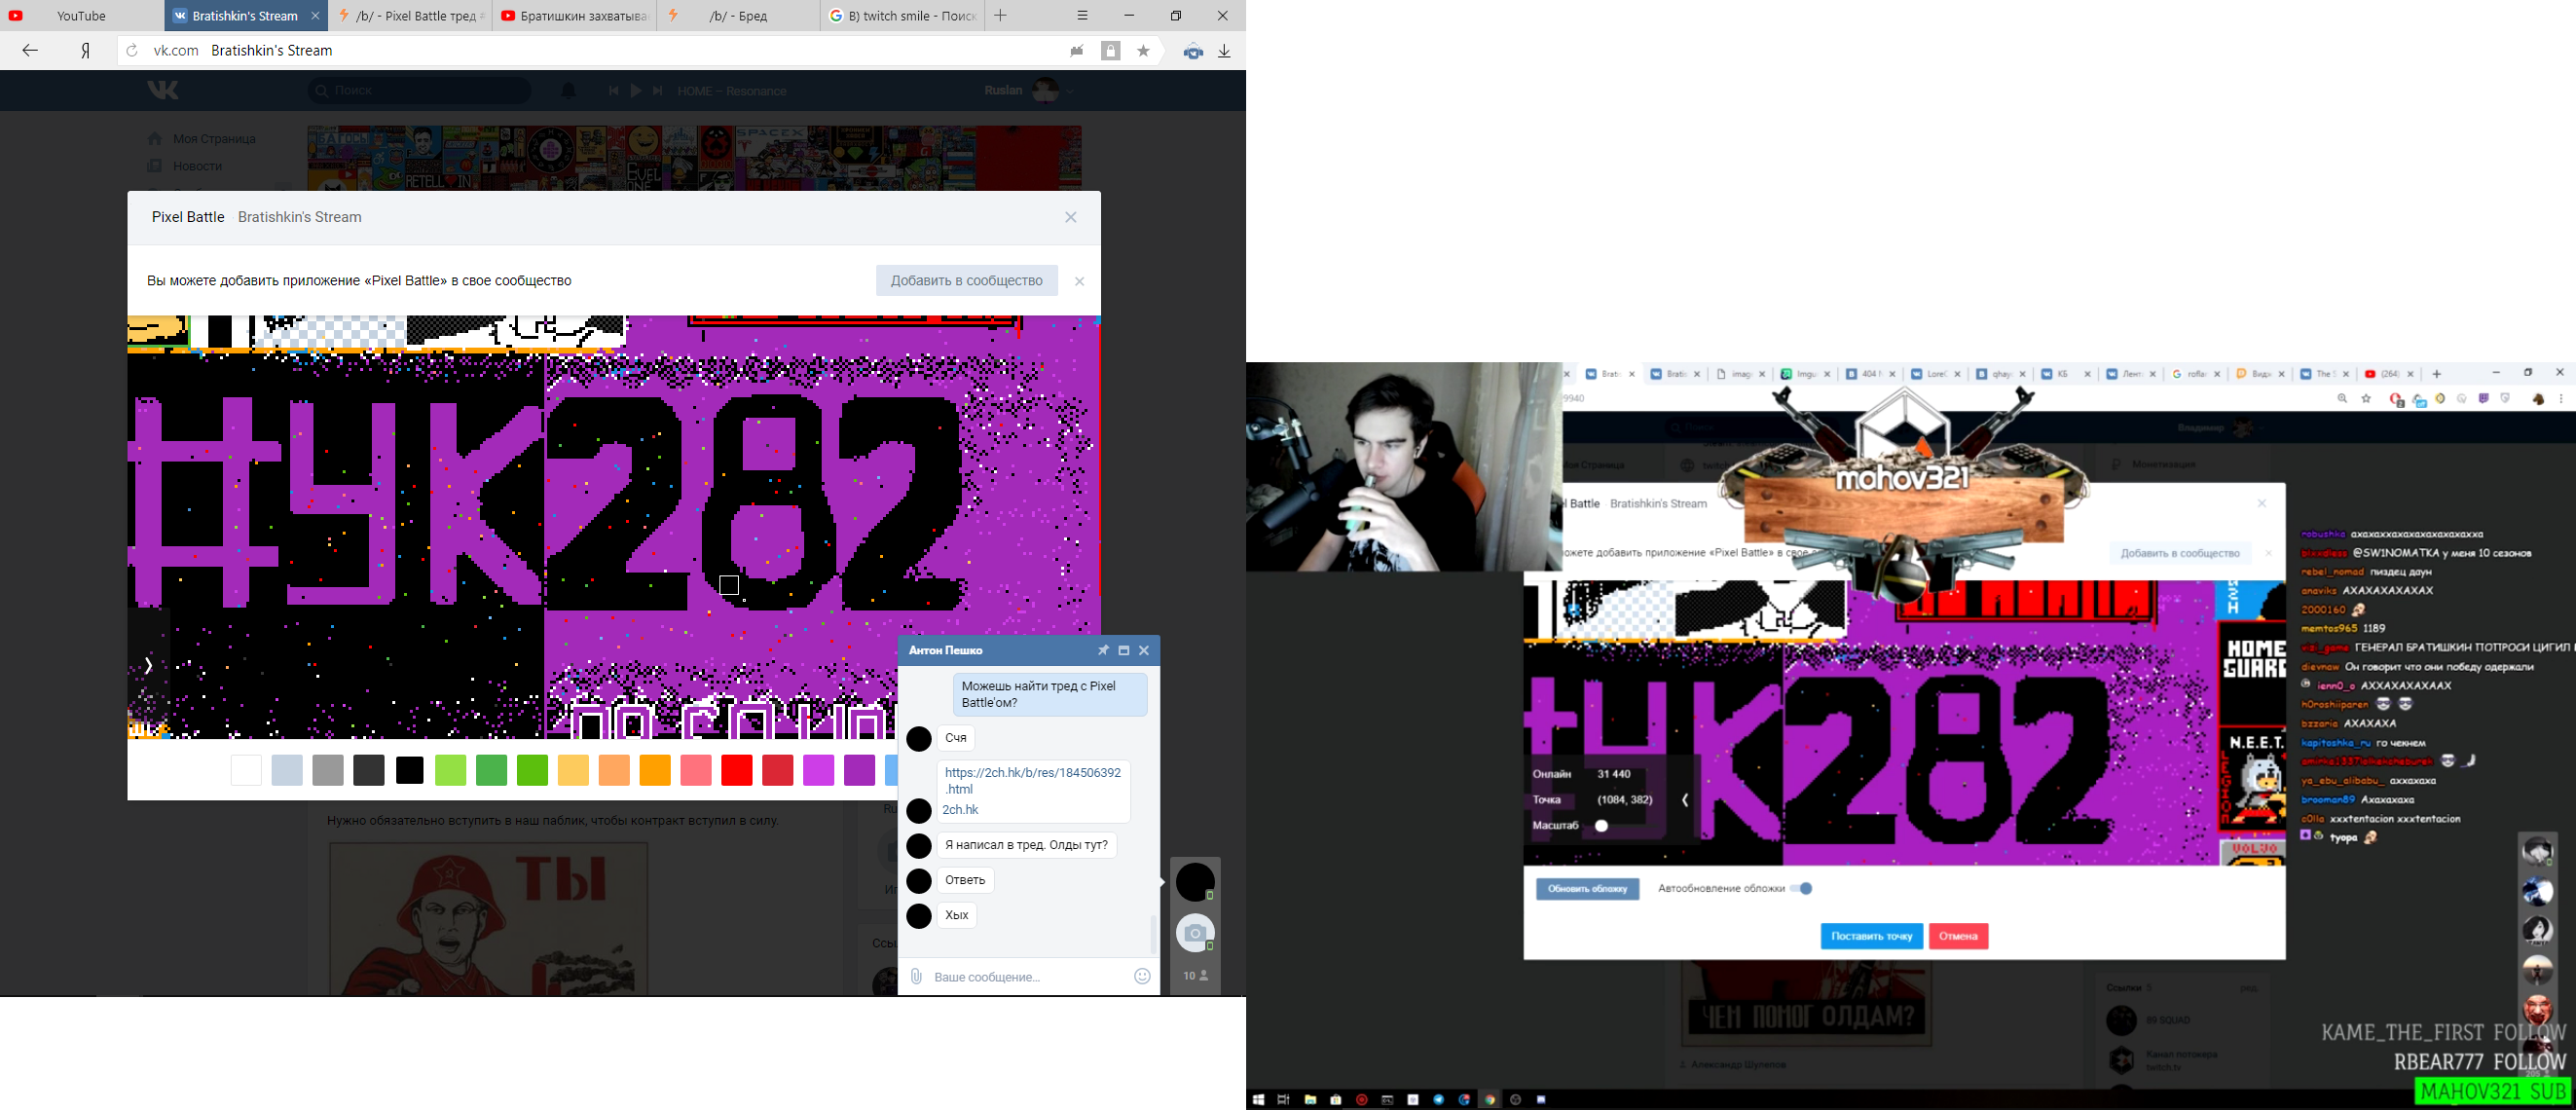Go back with the browser back arrow
The height and width of the screenshot is (1110, 2576).
coord(30,50)
